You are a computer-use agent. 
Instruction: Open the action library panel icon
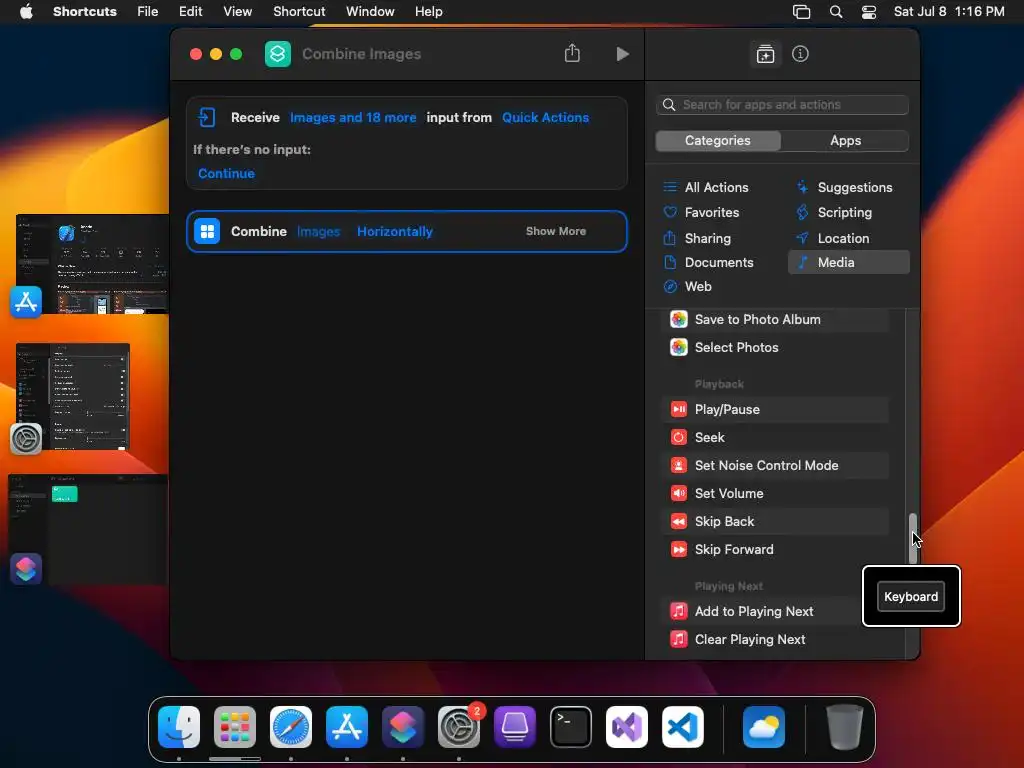[x=765, y=54]
